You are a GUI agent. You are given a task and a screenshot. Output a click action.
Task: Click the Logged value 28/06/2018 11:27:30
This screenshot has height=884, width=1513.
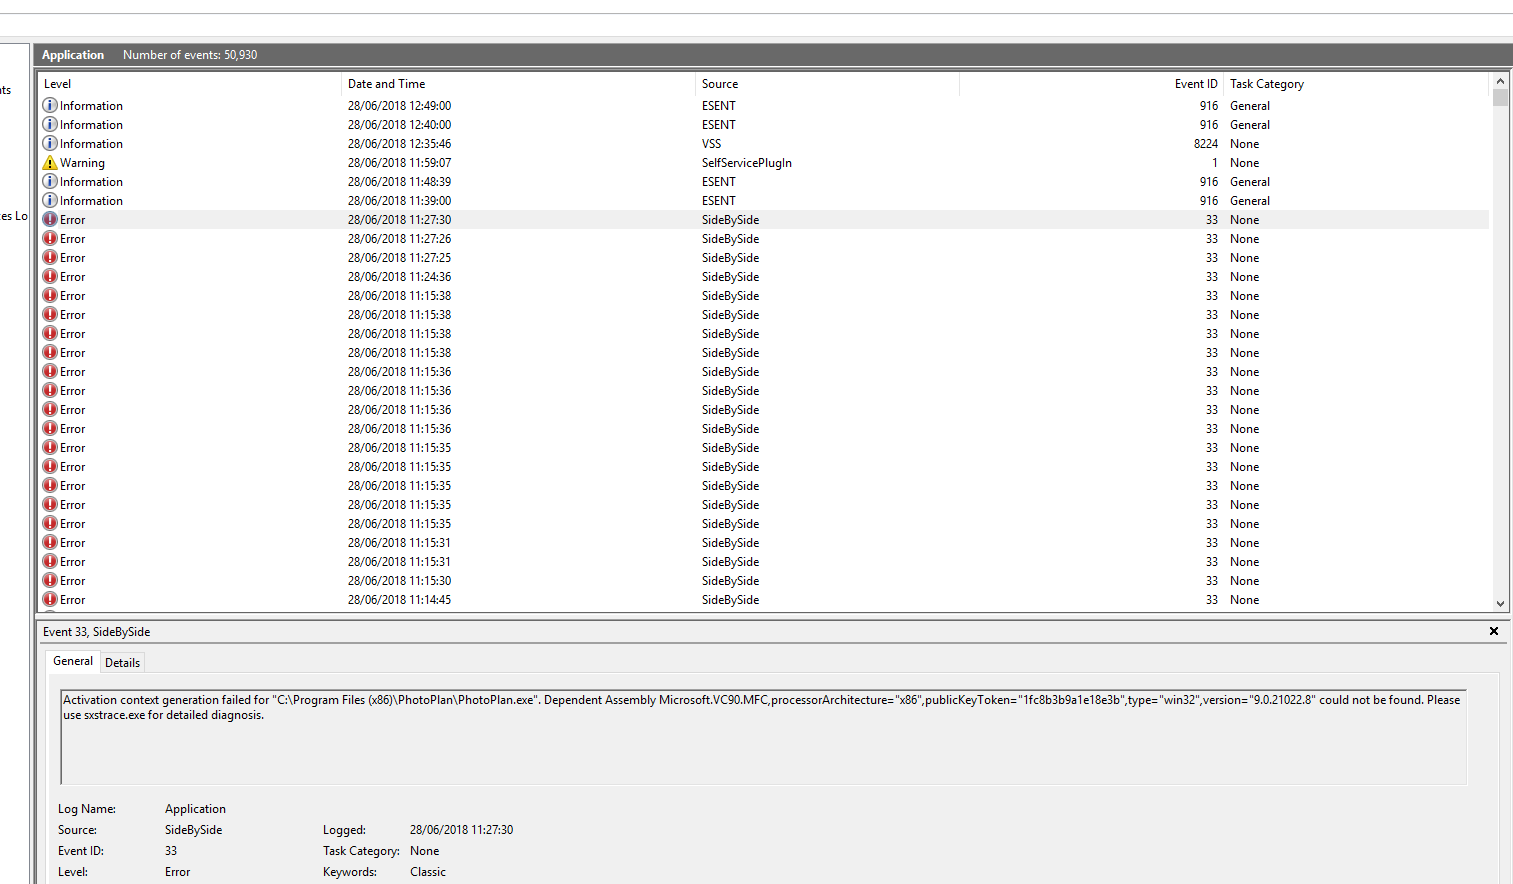point(461,829)
